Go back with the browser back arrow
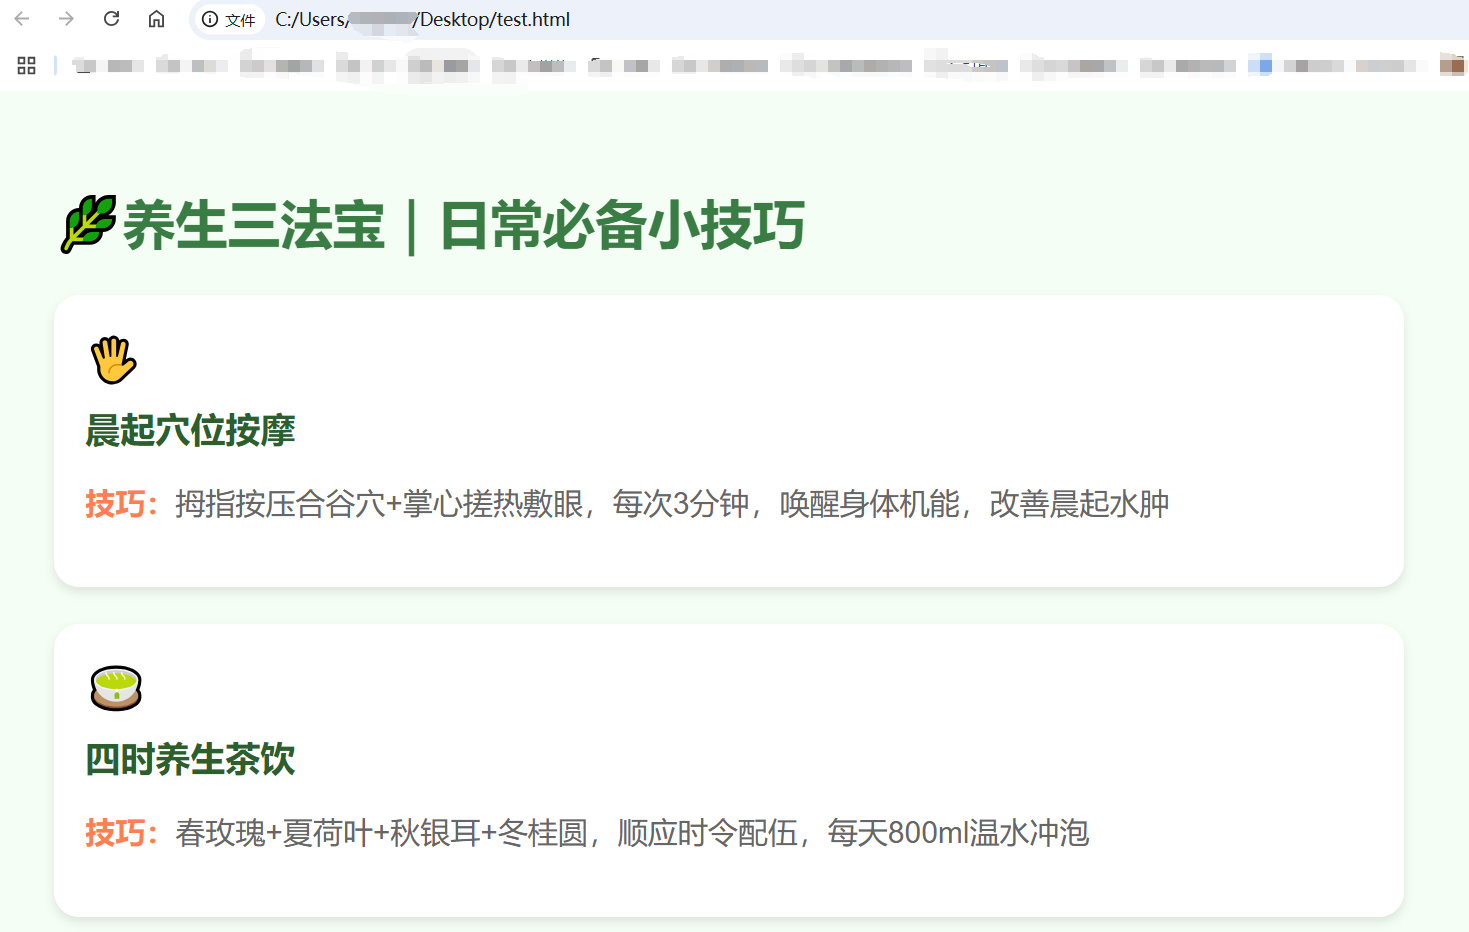 22,19
